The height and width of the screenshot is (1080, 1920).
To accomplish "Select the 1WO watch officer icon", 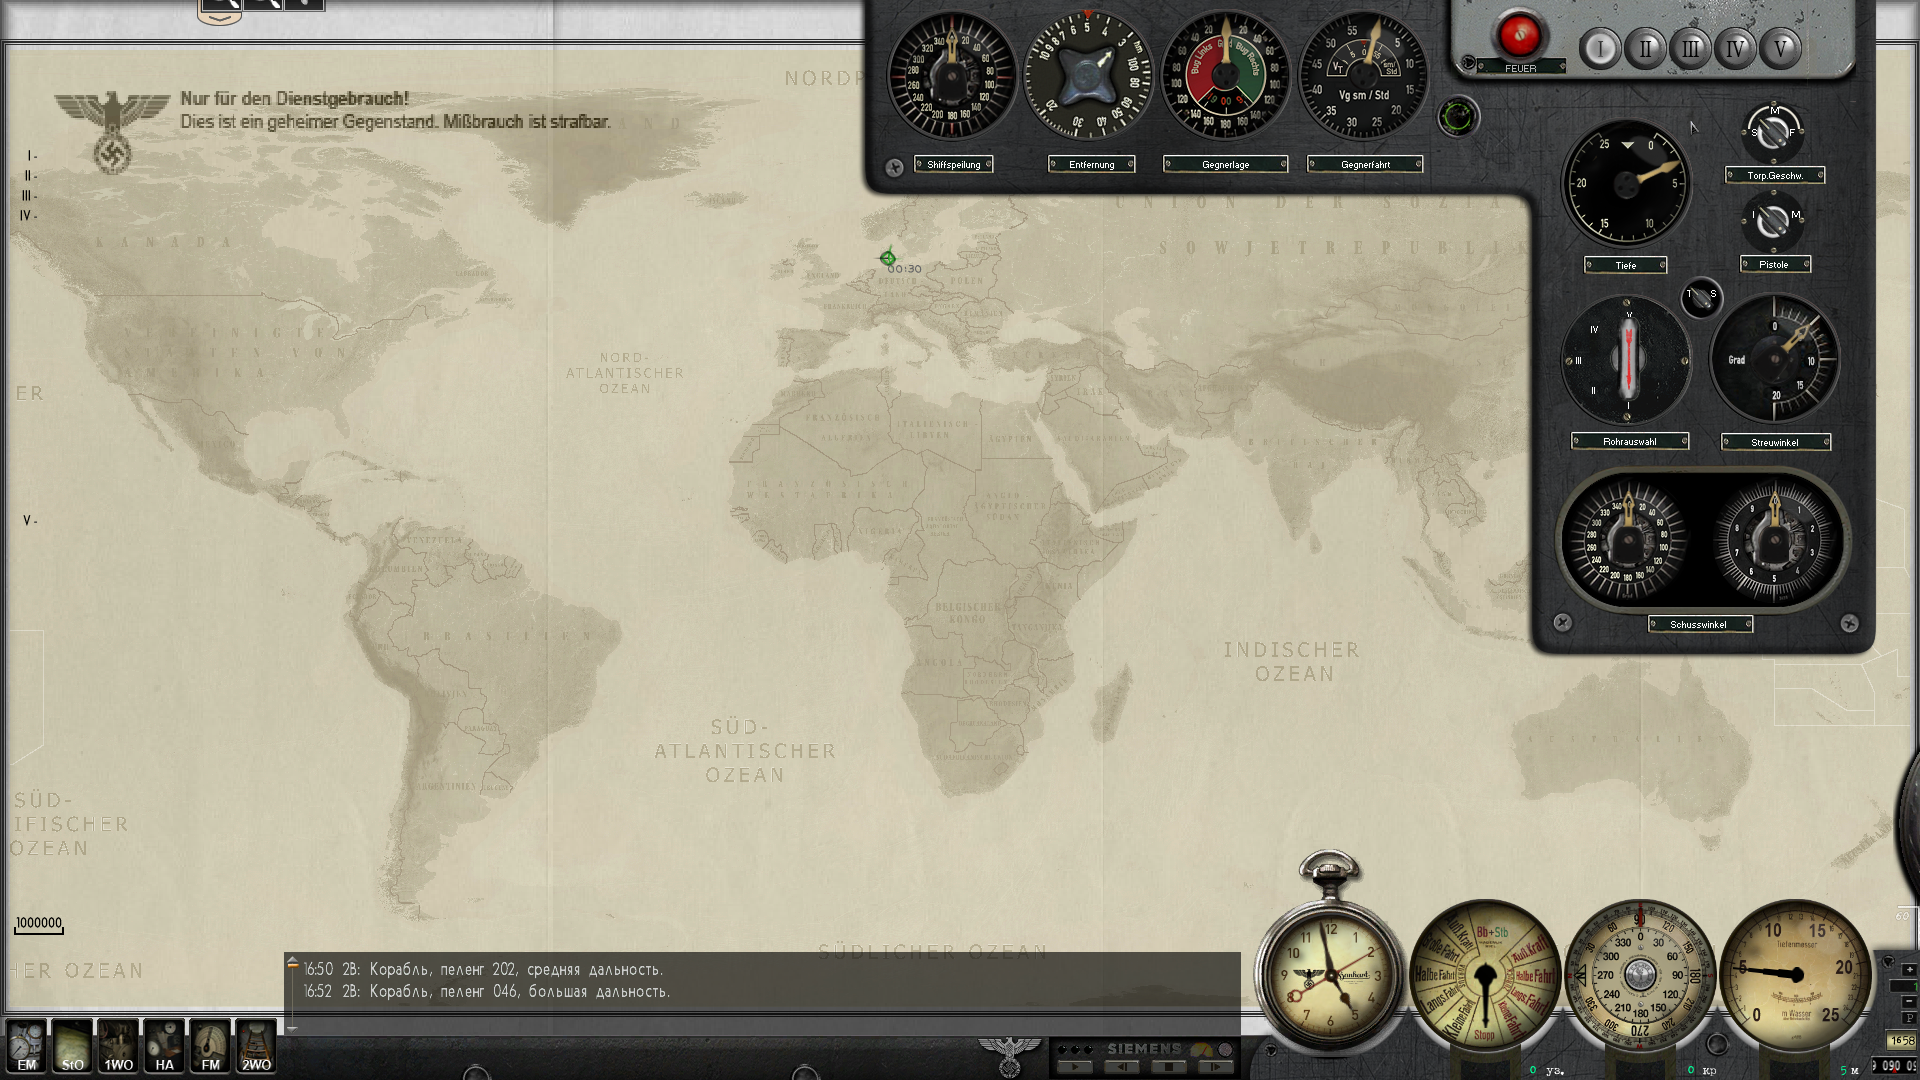I will coord(118,1046).
